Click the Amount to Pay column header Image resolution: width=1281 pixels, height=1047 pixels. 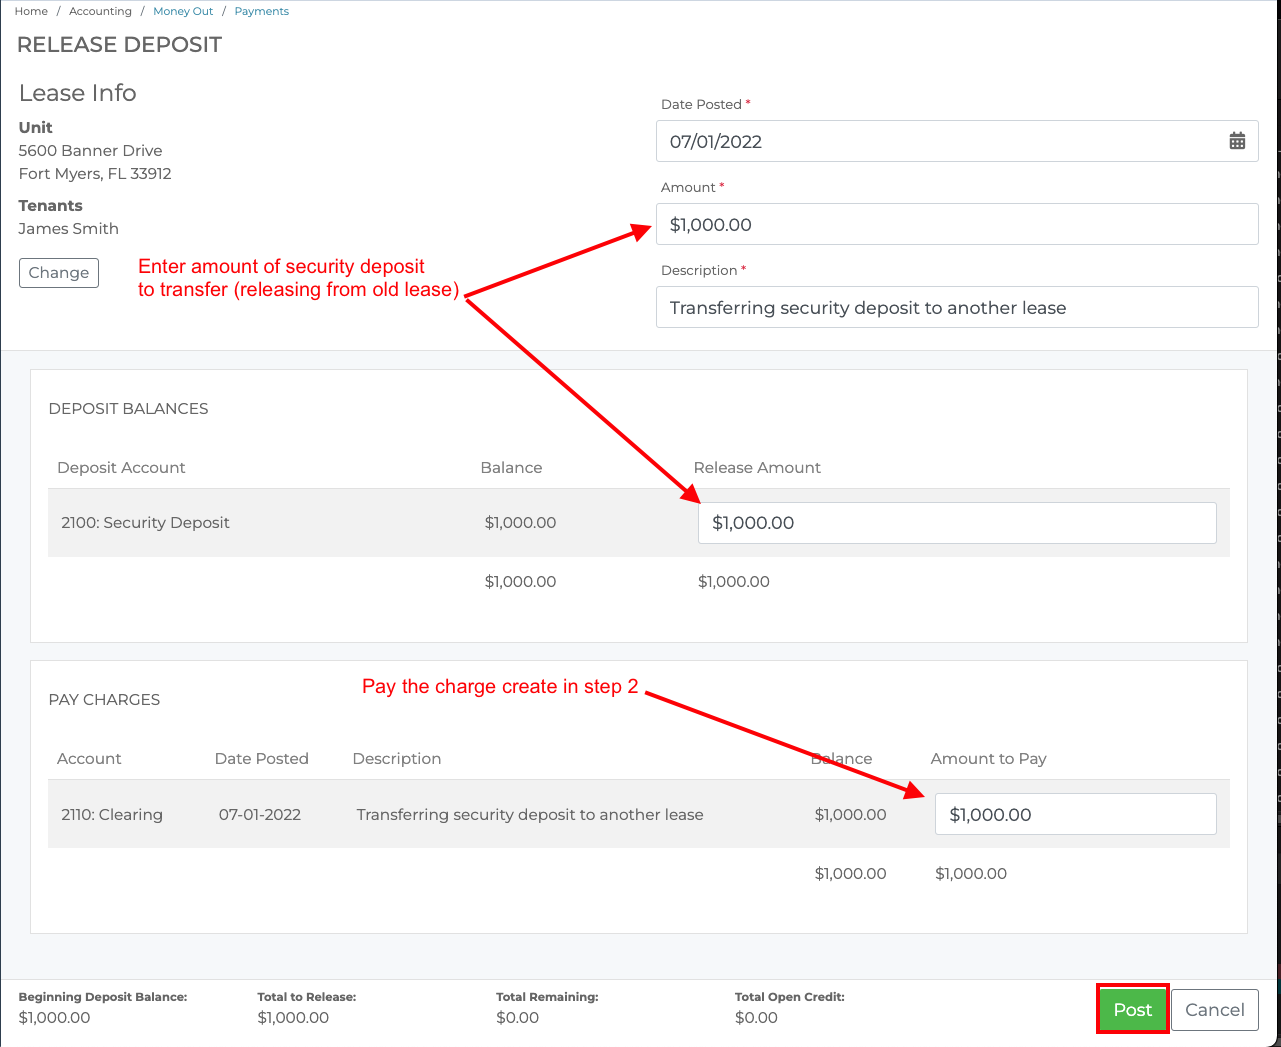(988, 758)
